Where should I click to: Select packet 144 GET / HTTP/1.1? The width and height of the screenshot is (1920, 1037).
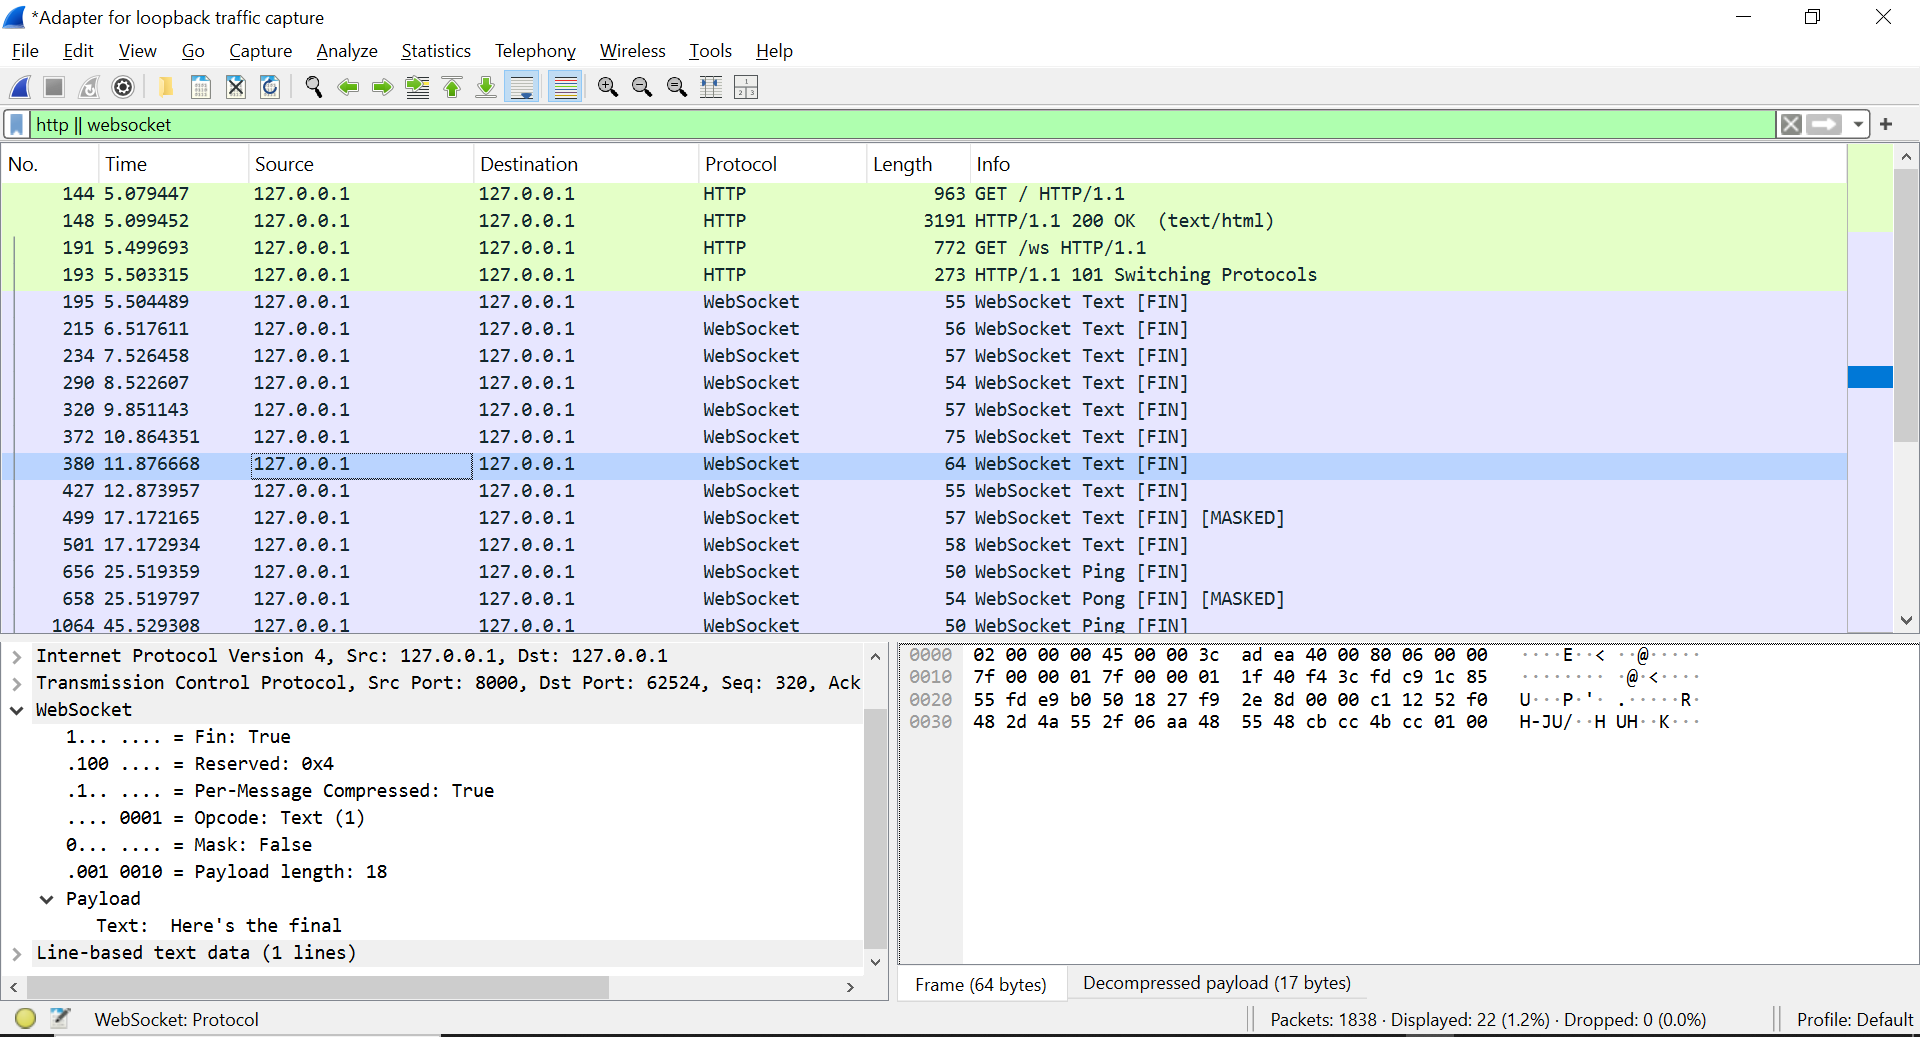[924, 194]
